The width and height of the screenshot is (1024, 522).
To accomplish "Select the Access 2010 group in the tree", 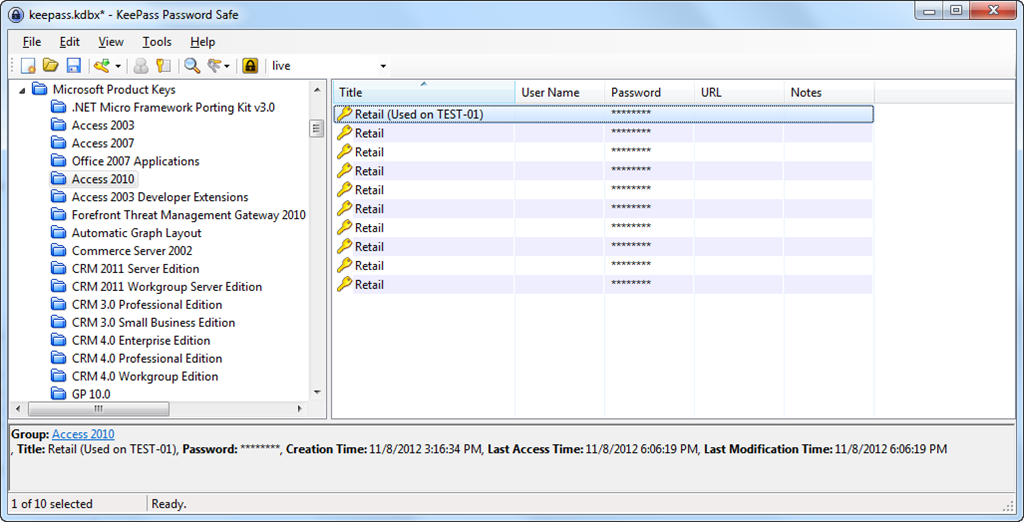I will coord(103,179).
